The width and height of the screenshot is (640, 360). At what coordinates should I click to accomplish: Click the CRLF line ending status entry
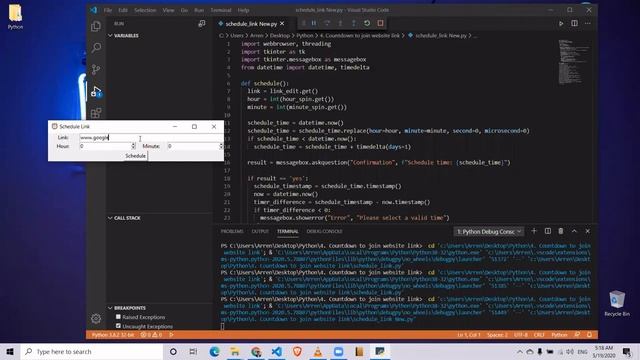pyautogui.click(x=539, y=335)
